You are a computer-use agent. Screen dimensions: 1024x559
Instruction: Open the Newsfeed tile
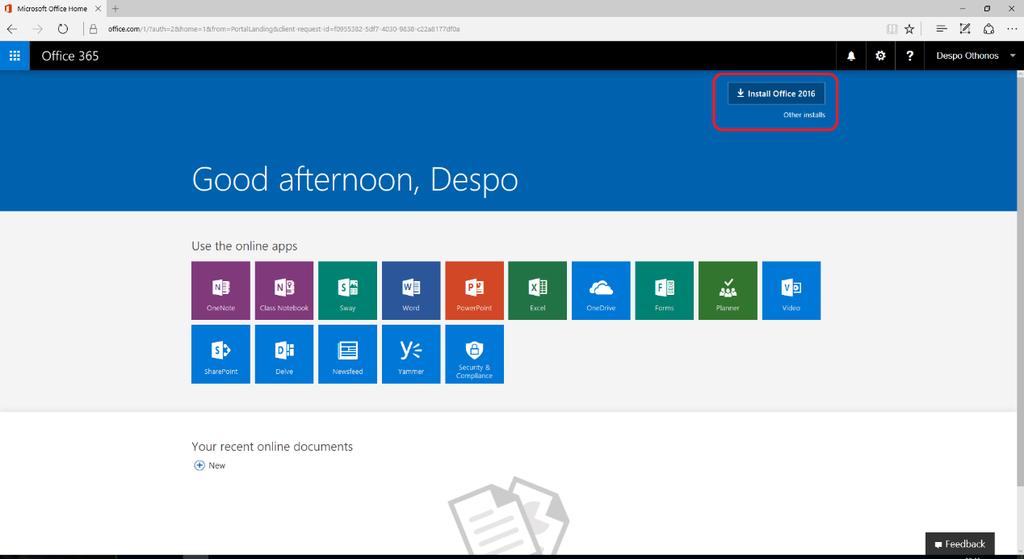tap(347, 354)
